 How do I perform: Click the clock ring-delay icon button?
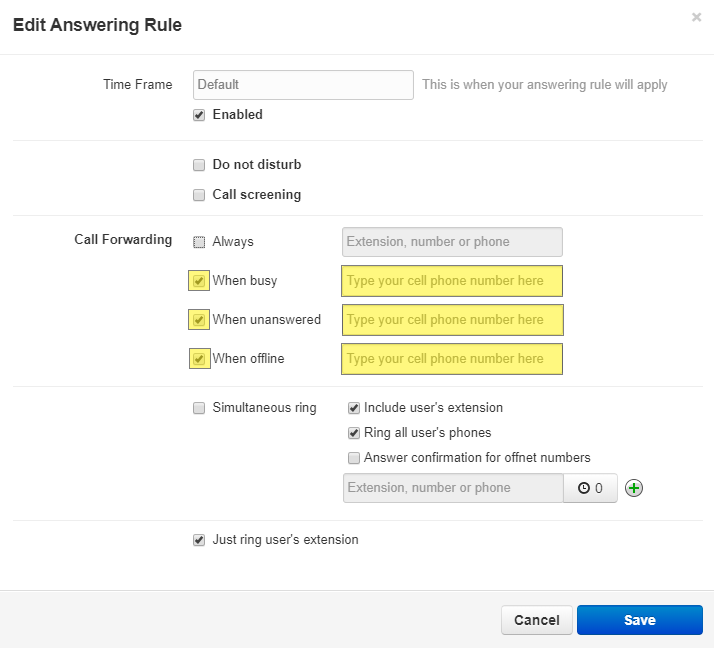(590, 488)
